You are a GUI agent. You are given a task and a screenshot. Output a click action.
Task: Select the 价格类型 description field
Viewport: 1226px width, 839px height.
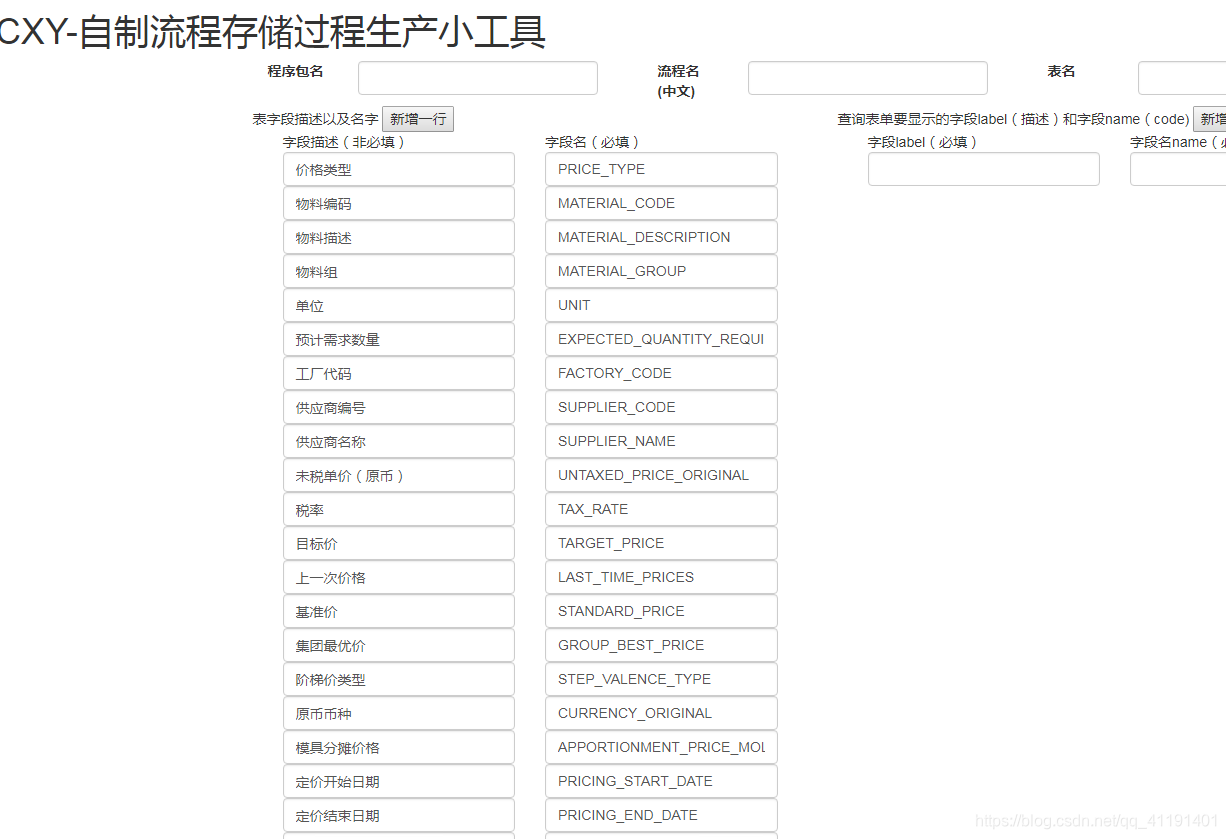tap(399, 169)
